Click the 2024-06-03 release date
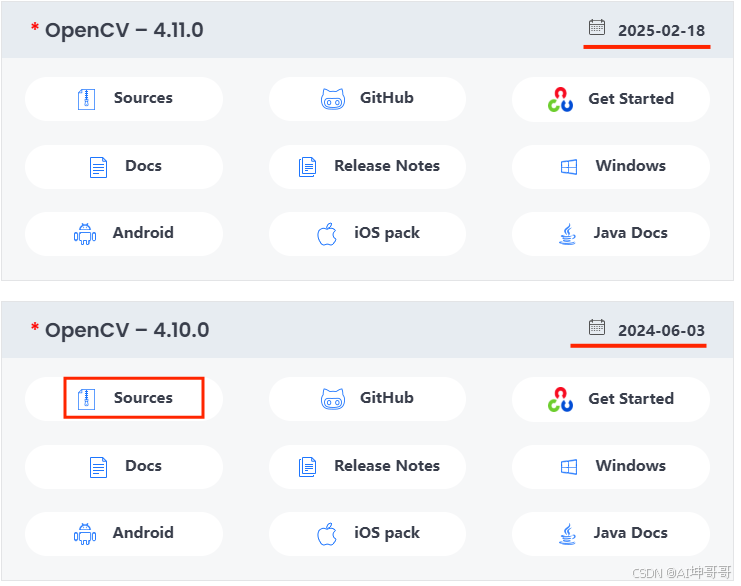Image resolution: width=741 pixels, height=586 pixels. click(661, 330)
